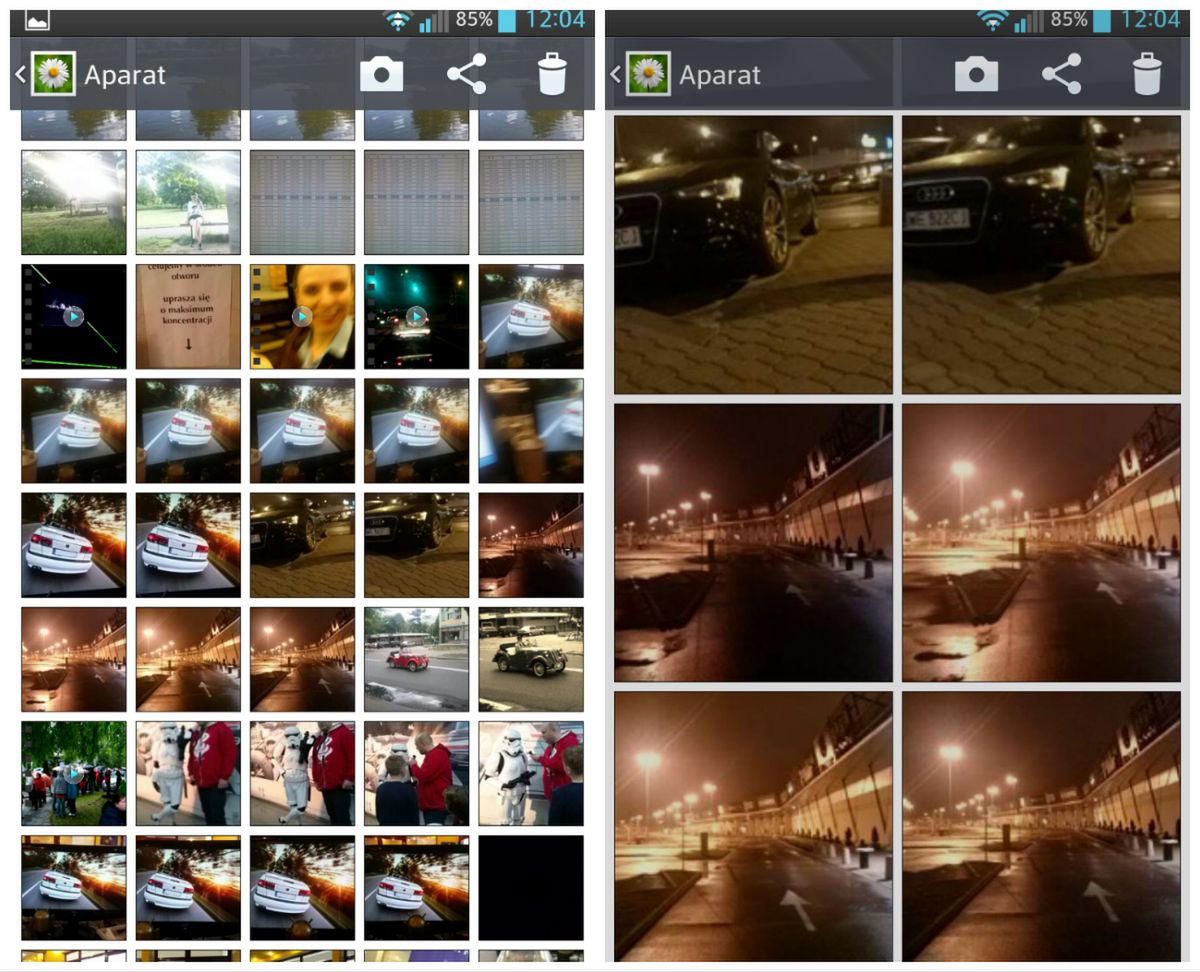Tap Wi-Fi icon in left screen status bar
The image size is (1200, 972).
(x=398, y=20)
